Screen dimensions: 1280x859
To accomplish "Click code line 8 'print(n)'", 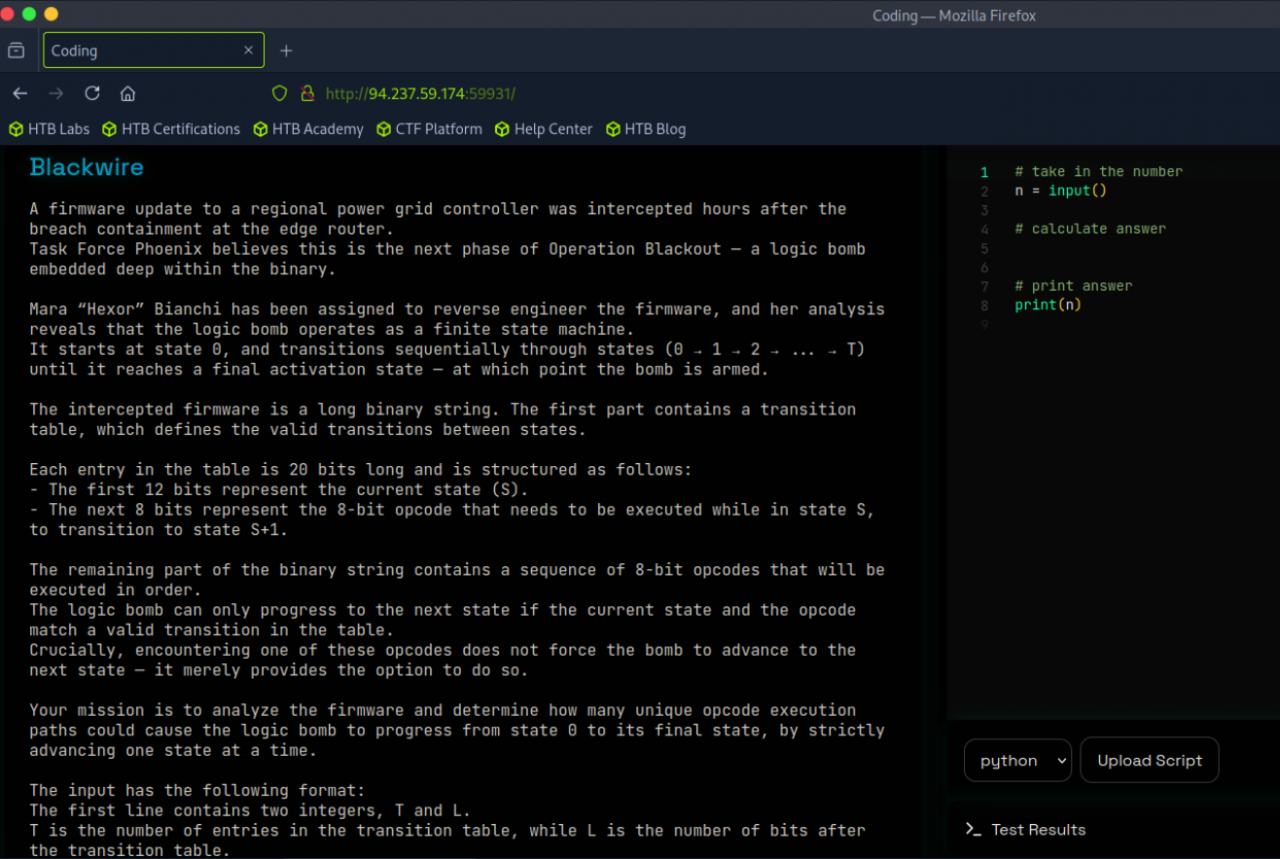I will (1048, 304).
